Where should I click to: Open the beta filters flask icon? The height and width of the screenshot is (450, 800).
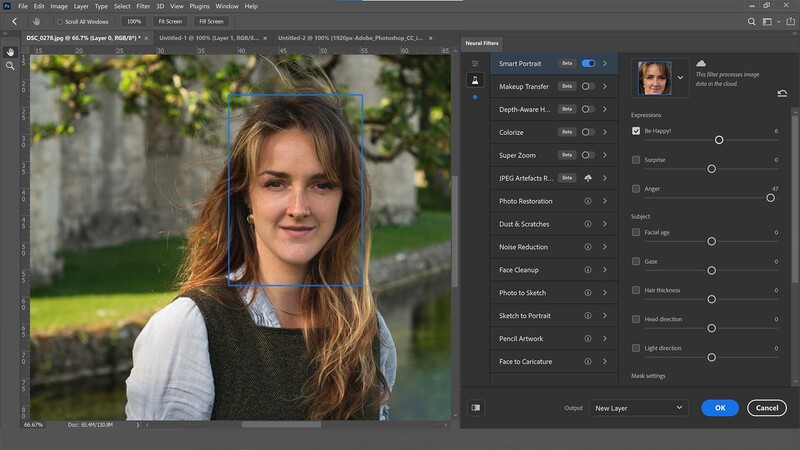pyautogui.click(x=475, y=80)
